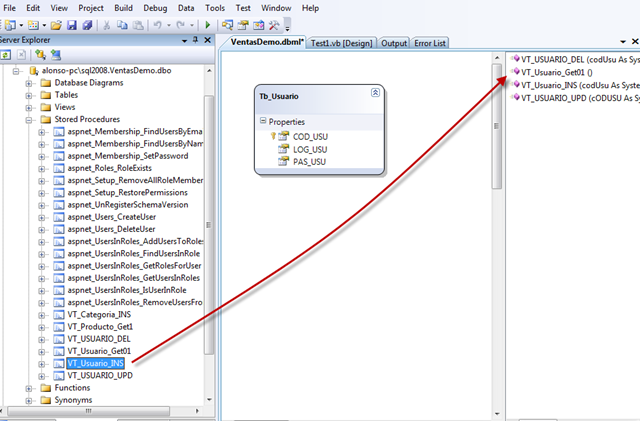
Task: Select the VT_Usuario_Get01 stored procedure in tree
Action: (99, 351)
